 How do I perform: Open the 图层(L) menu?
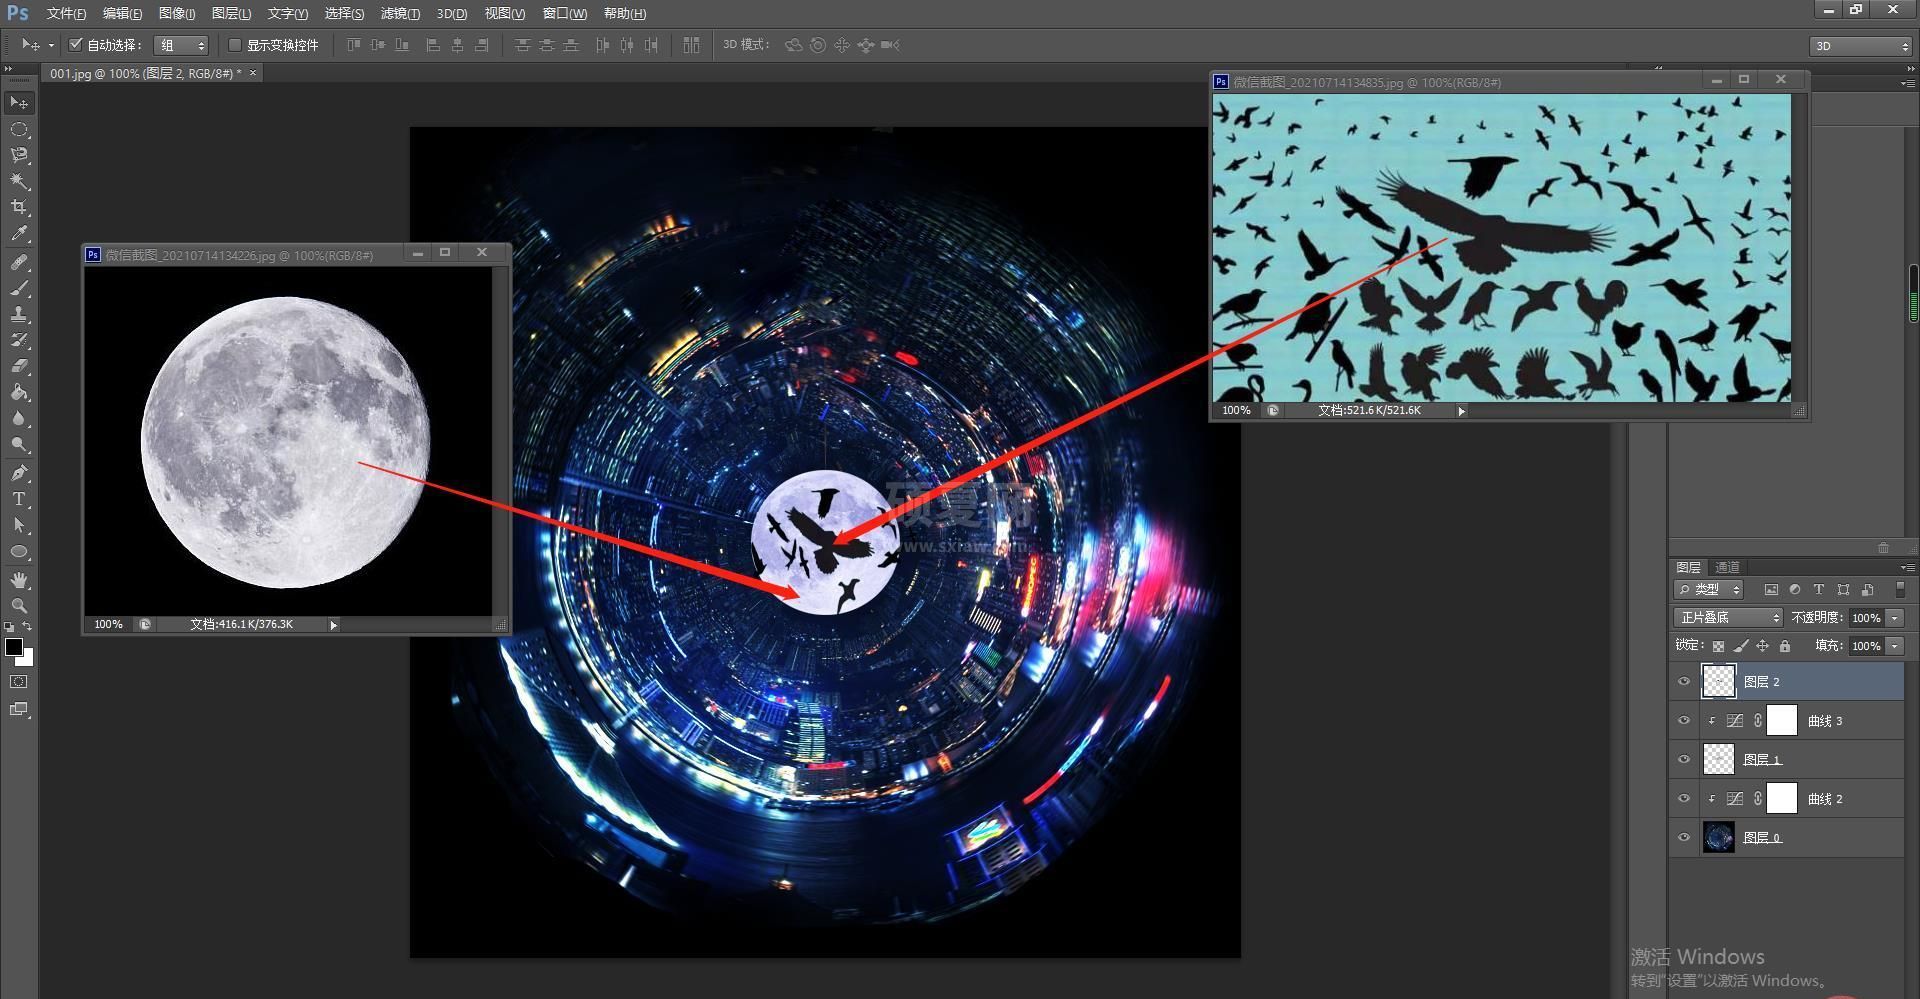click(x=231, y=13)
